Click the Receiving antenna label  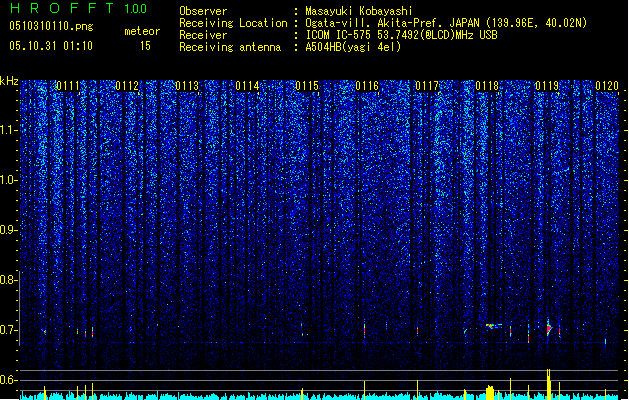pyautogui.click(x=230, y=47)
